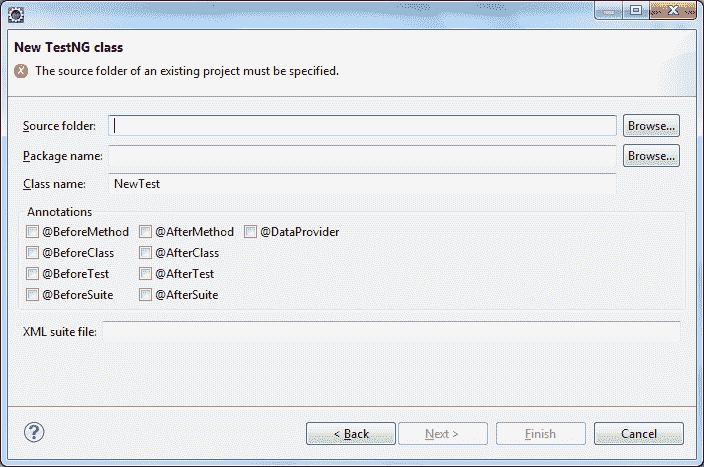The image size is (704, 467).
Task: Click the 'Class name:' label
Action: point(54,184)
